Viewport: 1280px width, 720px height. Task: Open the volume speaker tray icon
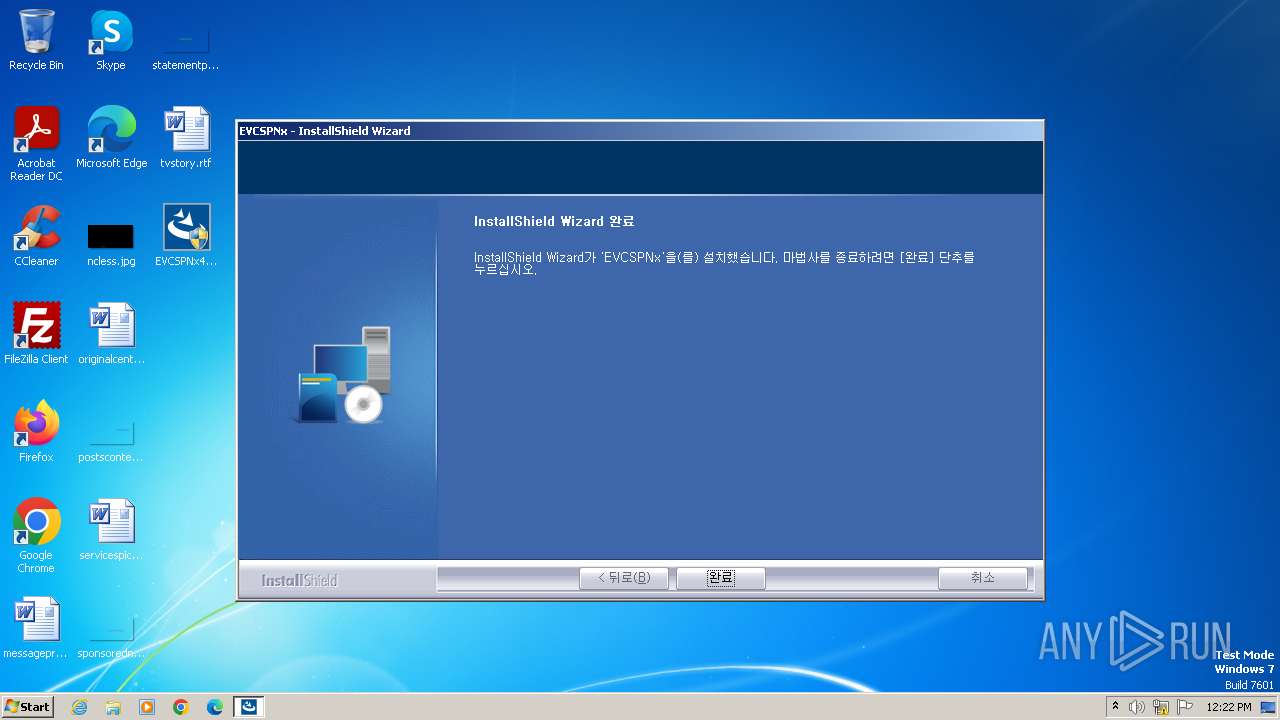(x=1137, y=707)
